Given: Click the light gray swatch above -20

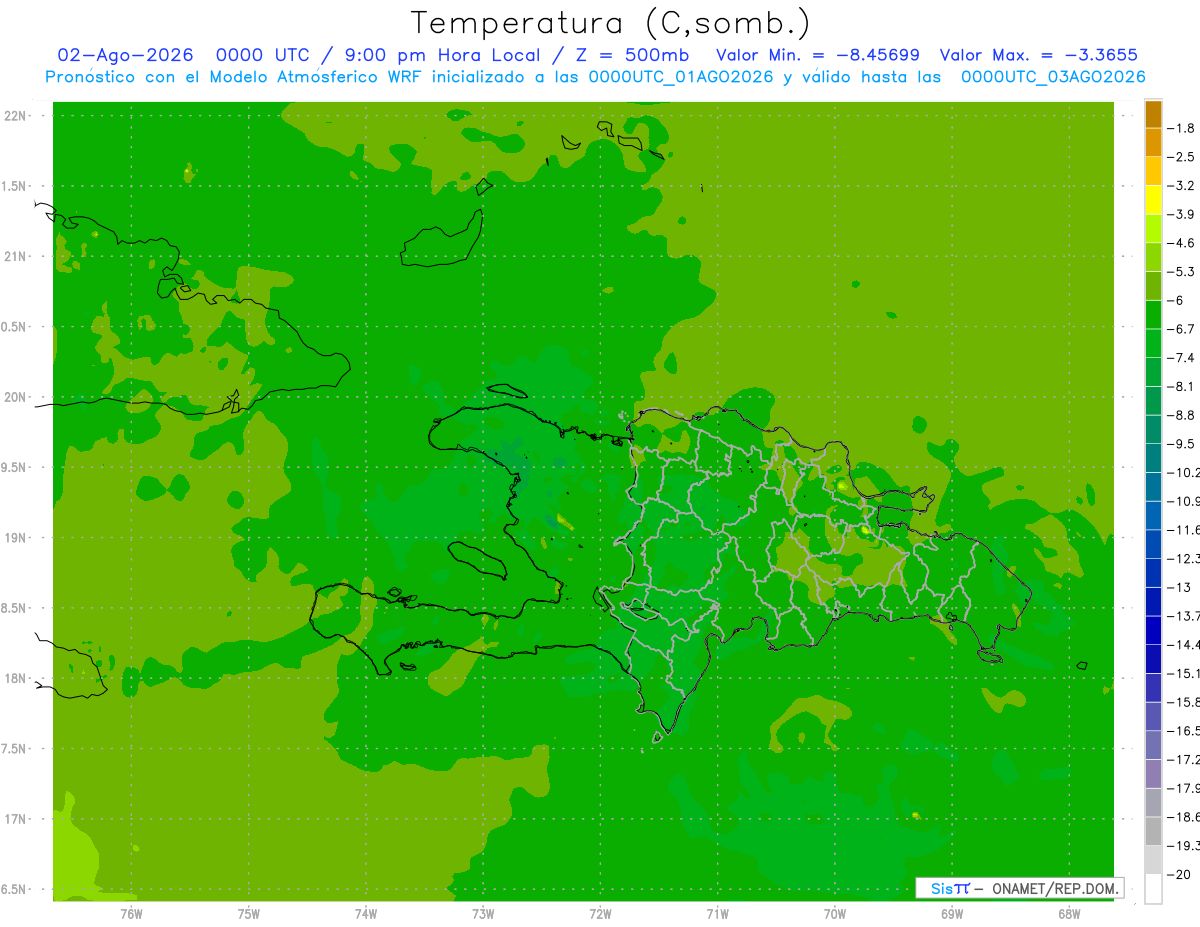Looking at the screenshot, I should (1153, 860).
